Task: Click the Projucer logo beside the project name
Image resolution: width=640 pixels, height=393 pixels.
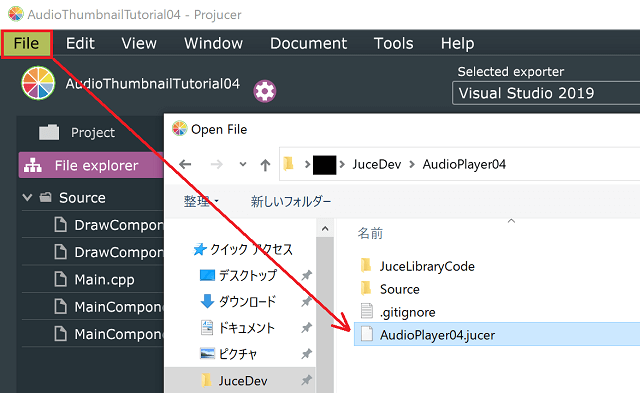Action: (38, 83)
